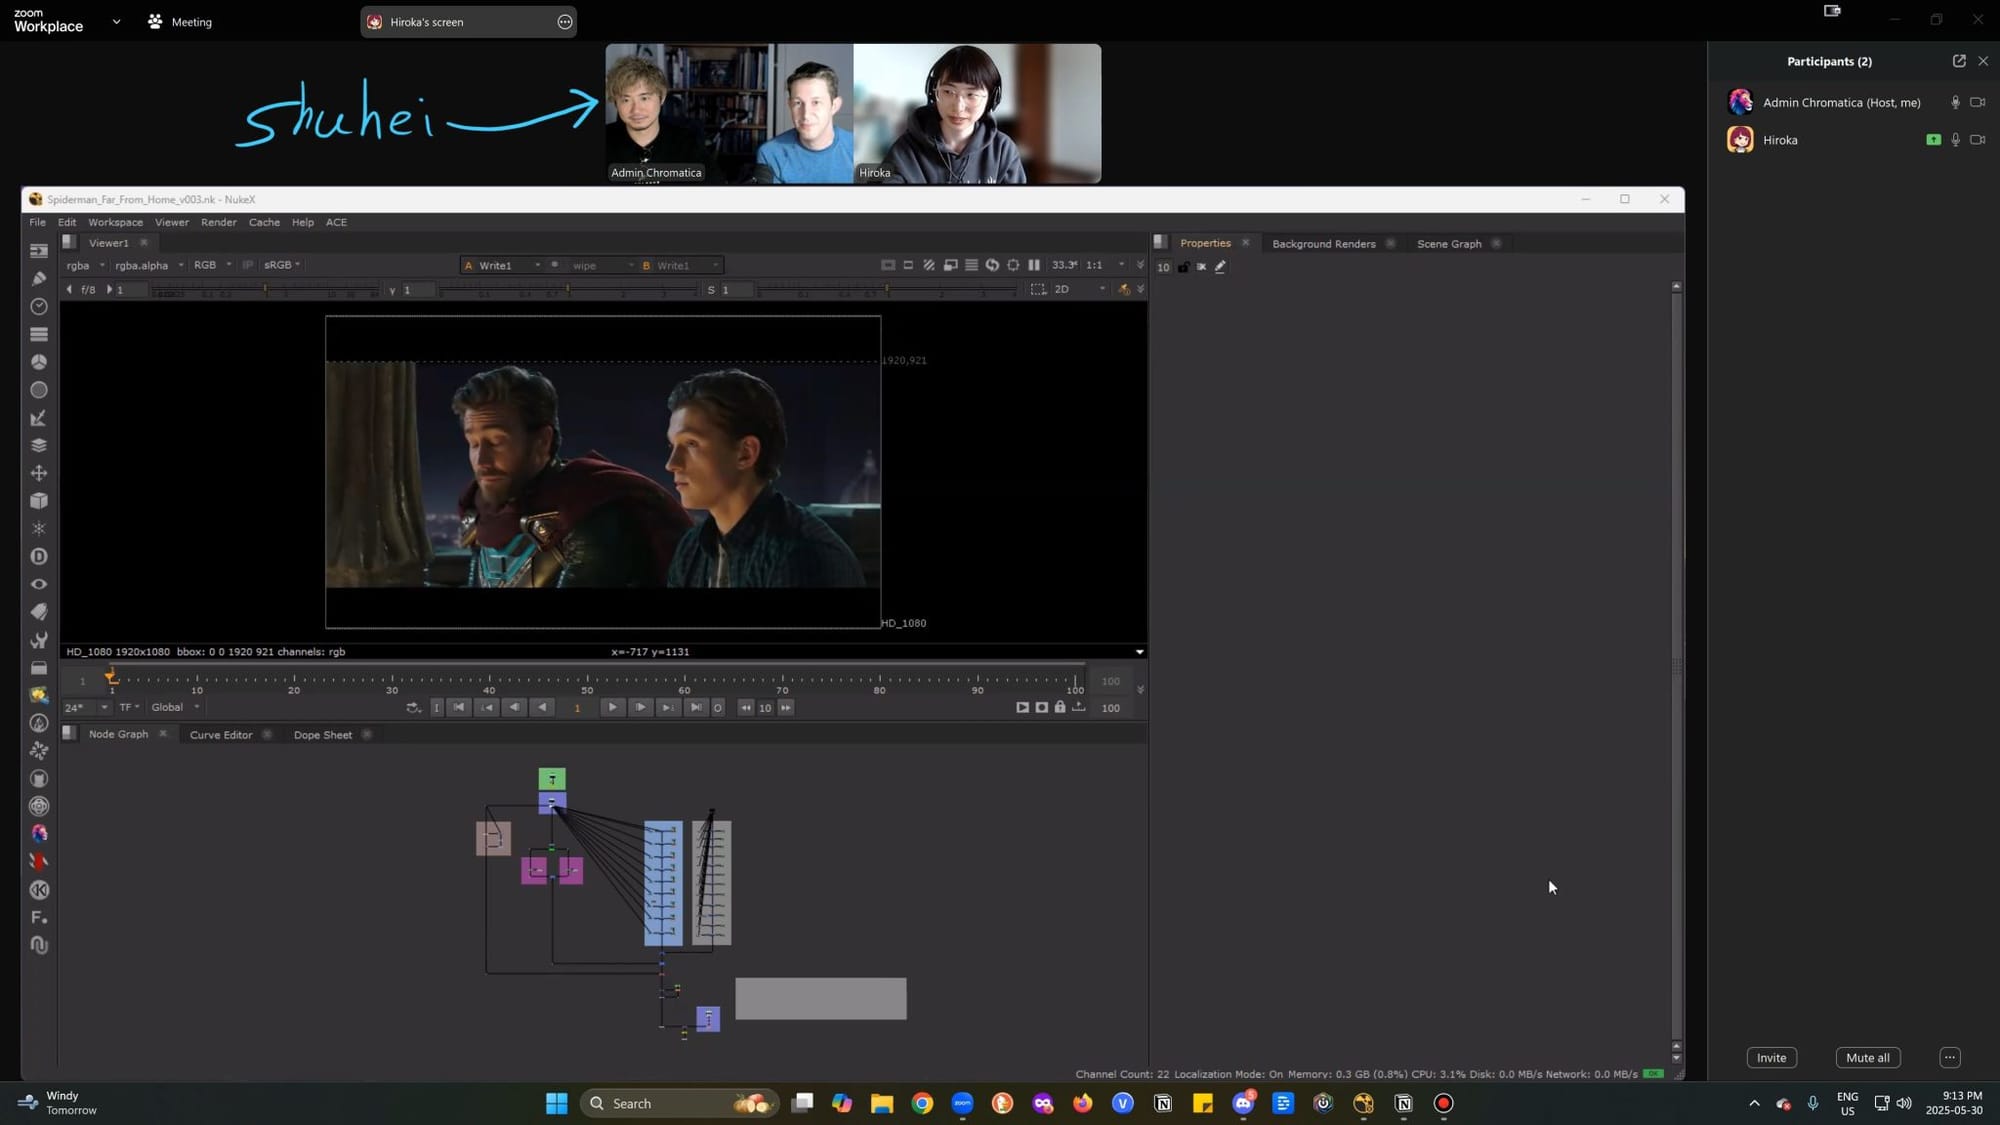Open the Merge nodes menu (layers icon)
This screenshot has height=1125, width=2000.
click(39, 446)
